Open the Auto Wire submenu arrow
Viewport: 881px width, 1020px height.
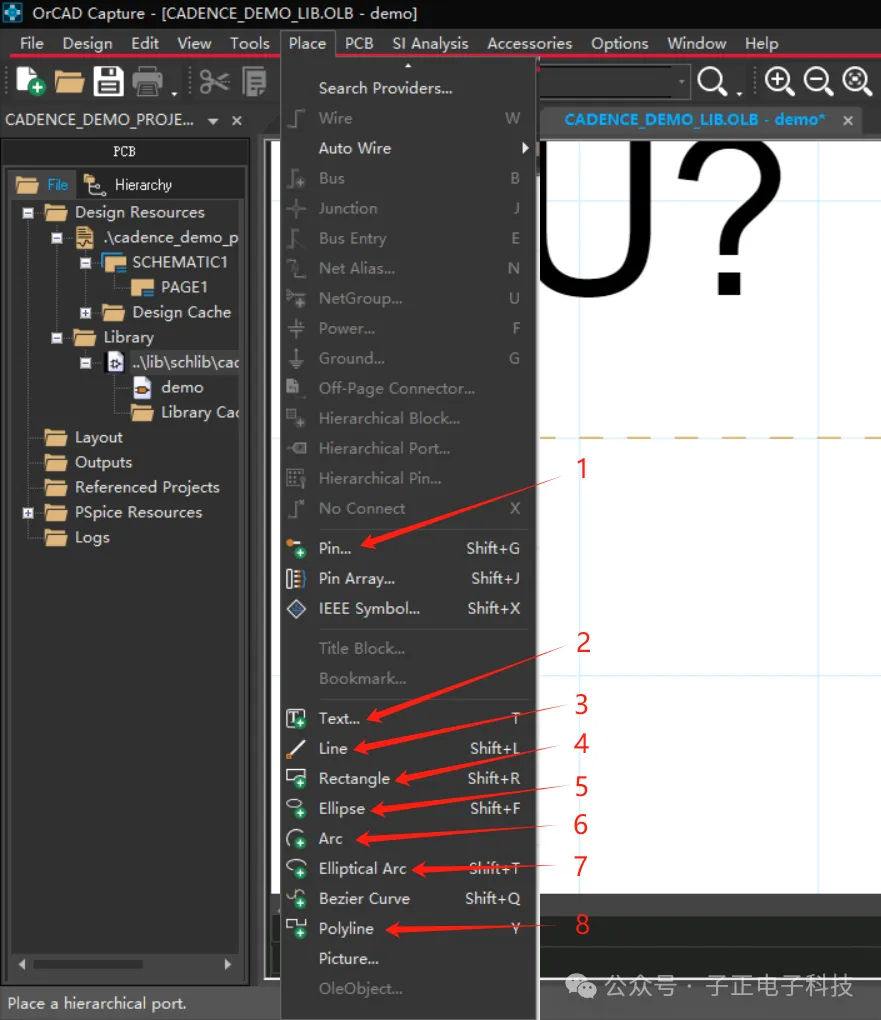click(x=525, y=148)
